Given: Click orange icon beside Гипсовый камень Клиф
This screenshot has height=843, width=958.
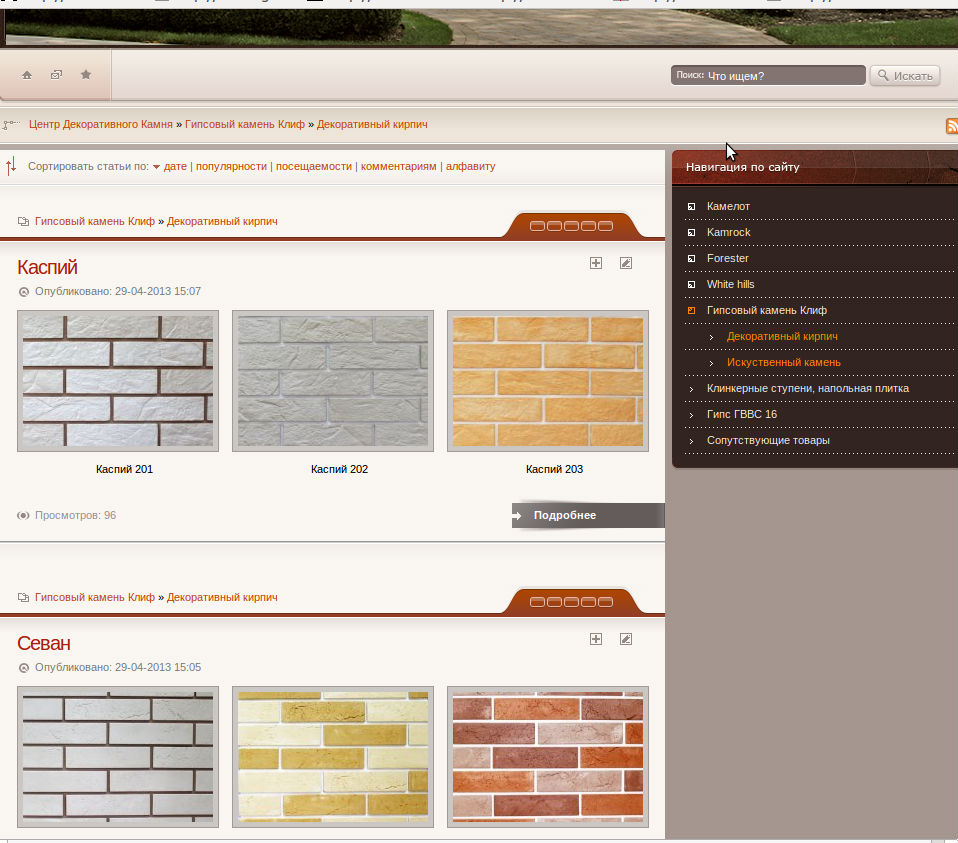Looking at the screenshot, I should [692, 310].
